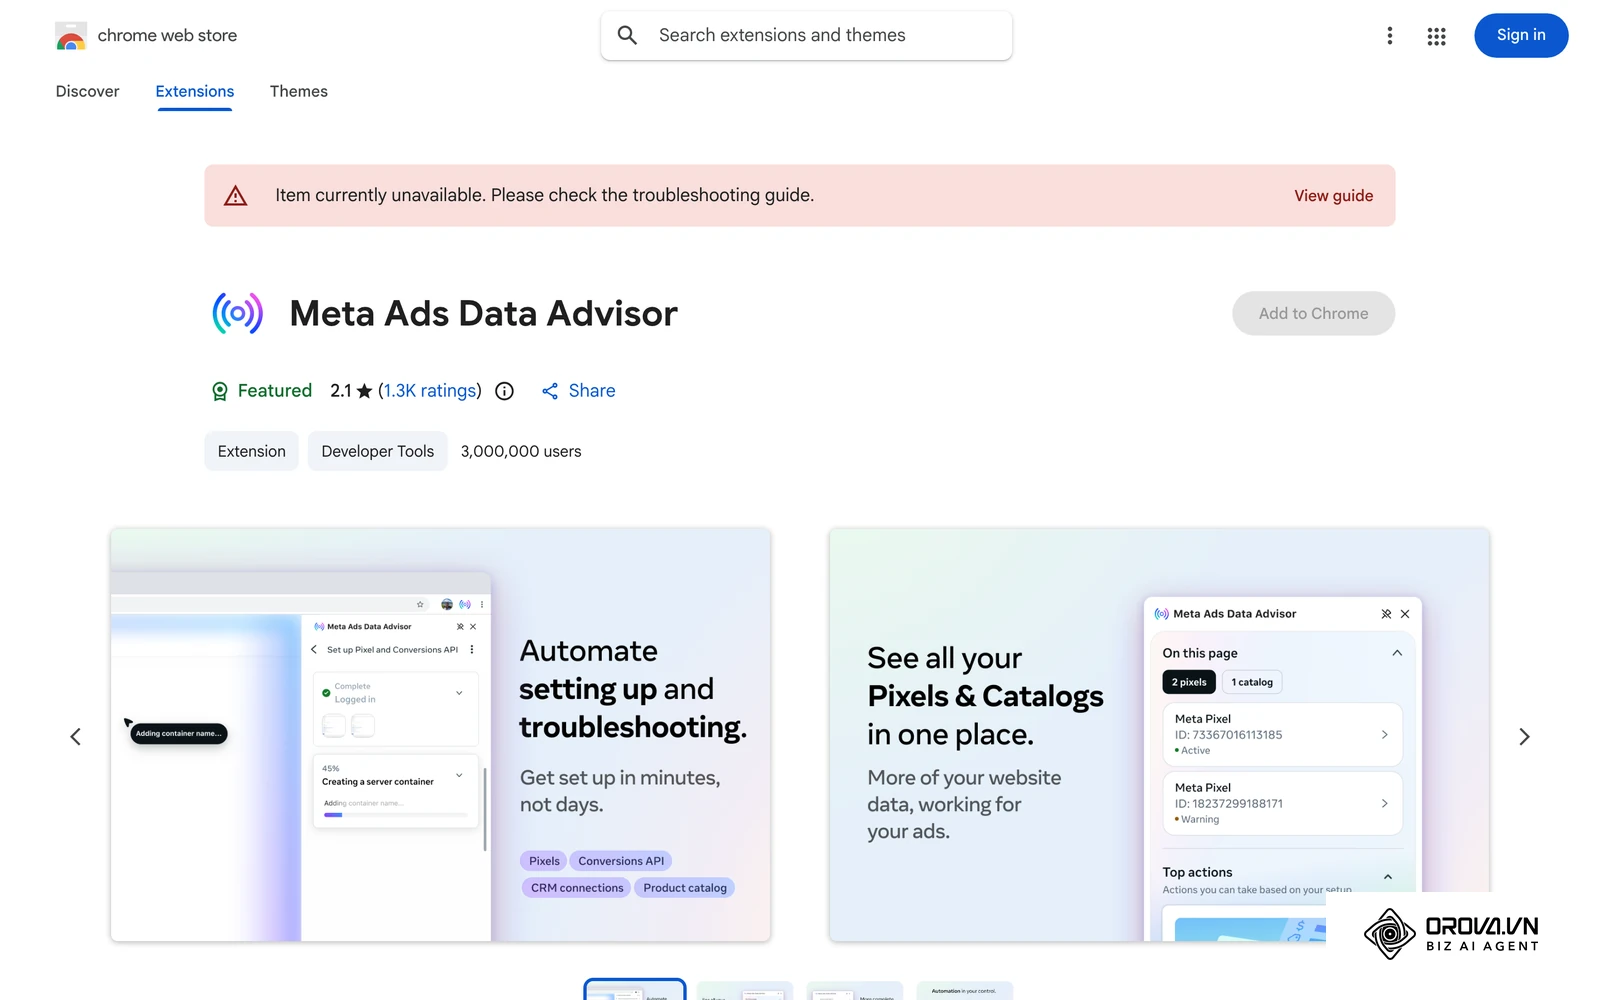The image size is (1600, 1000).
Task: Open the Extensions tab
Action: 195,91
